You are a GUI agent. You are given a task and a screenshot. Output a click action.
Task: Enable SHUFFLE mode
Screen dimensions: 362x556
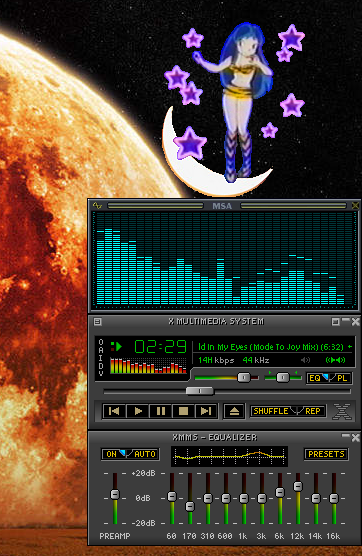click(272, 411)
